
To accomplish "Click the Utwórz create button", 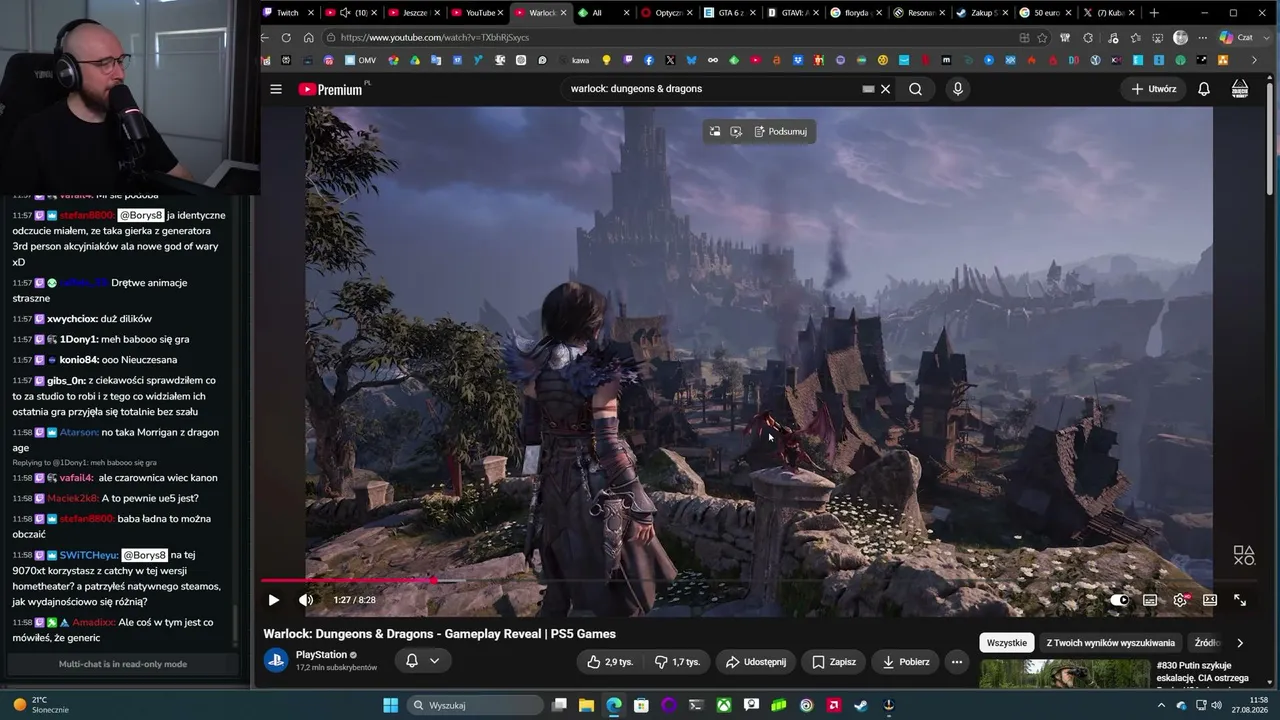I will [1154, 89].
